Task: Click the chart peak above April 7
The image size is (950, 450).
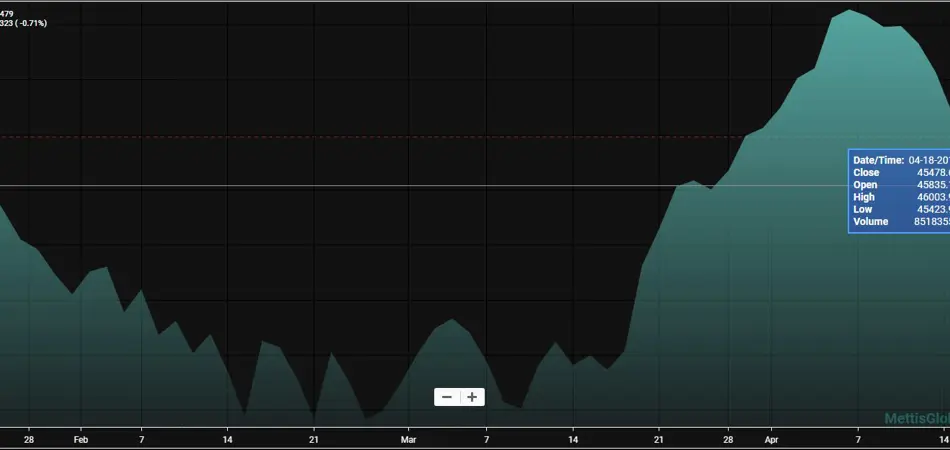Action: 849,11
